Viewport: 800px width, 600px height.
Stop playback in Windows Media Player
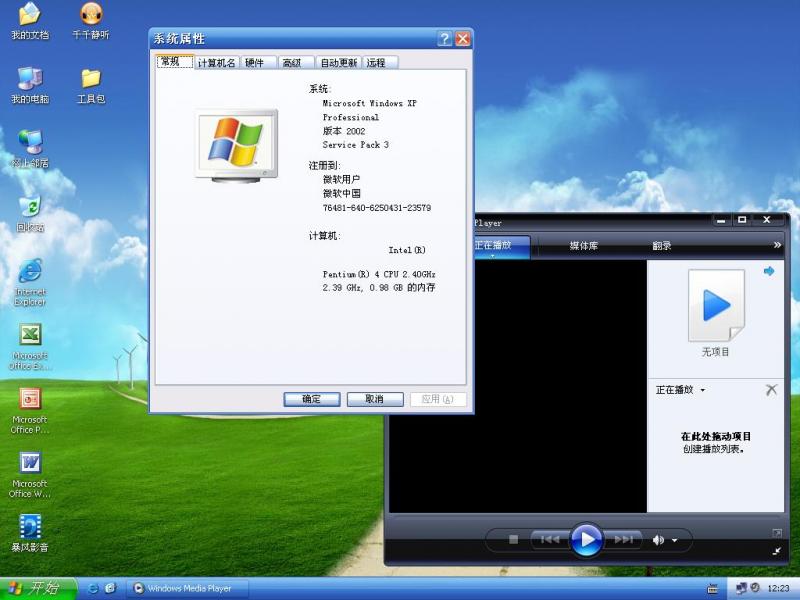pos(513,539)
